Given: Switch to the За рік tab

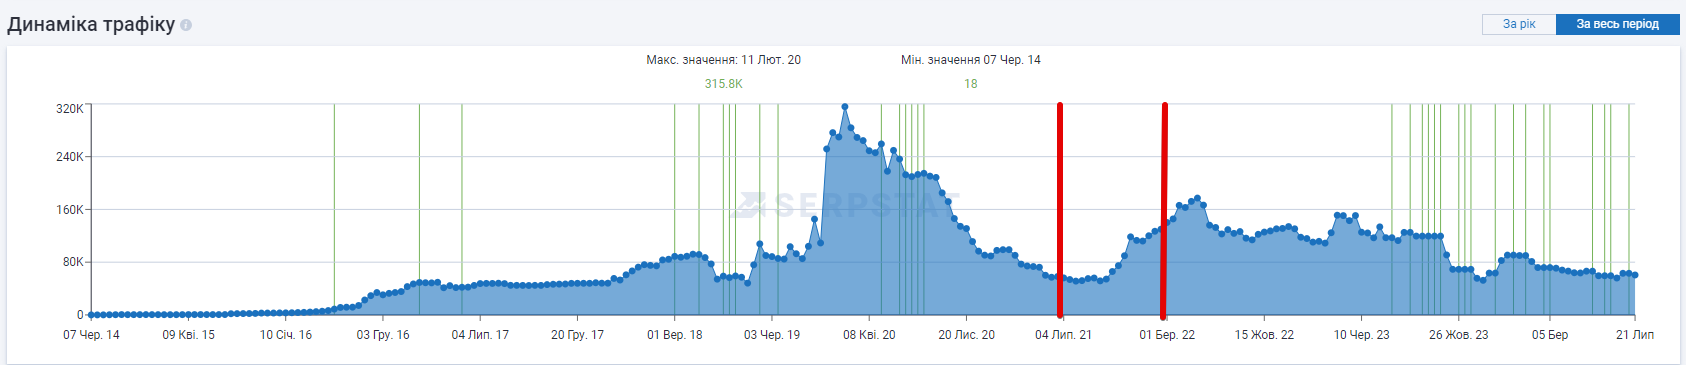Looking at the screenshot, I should coord(1519,24).
